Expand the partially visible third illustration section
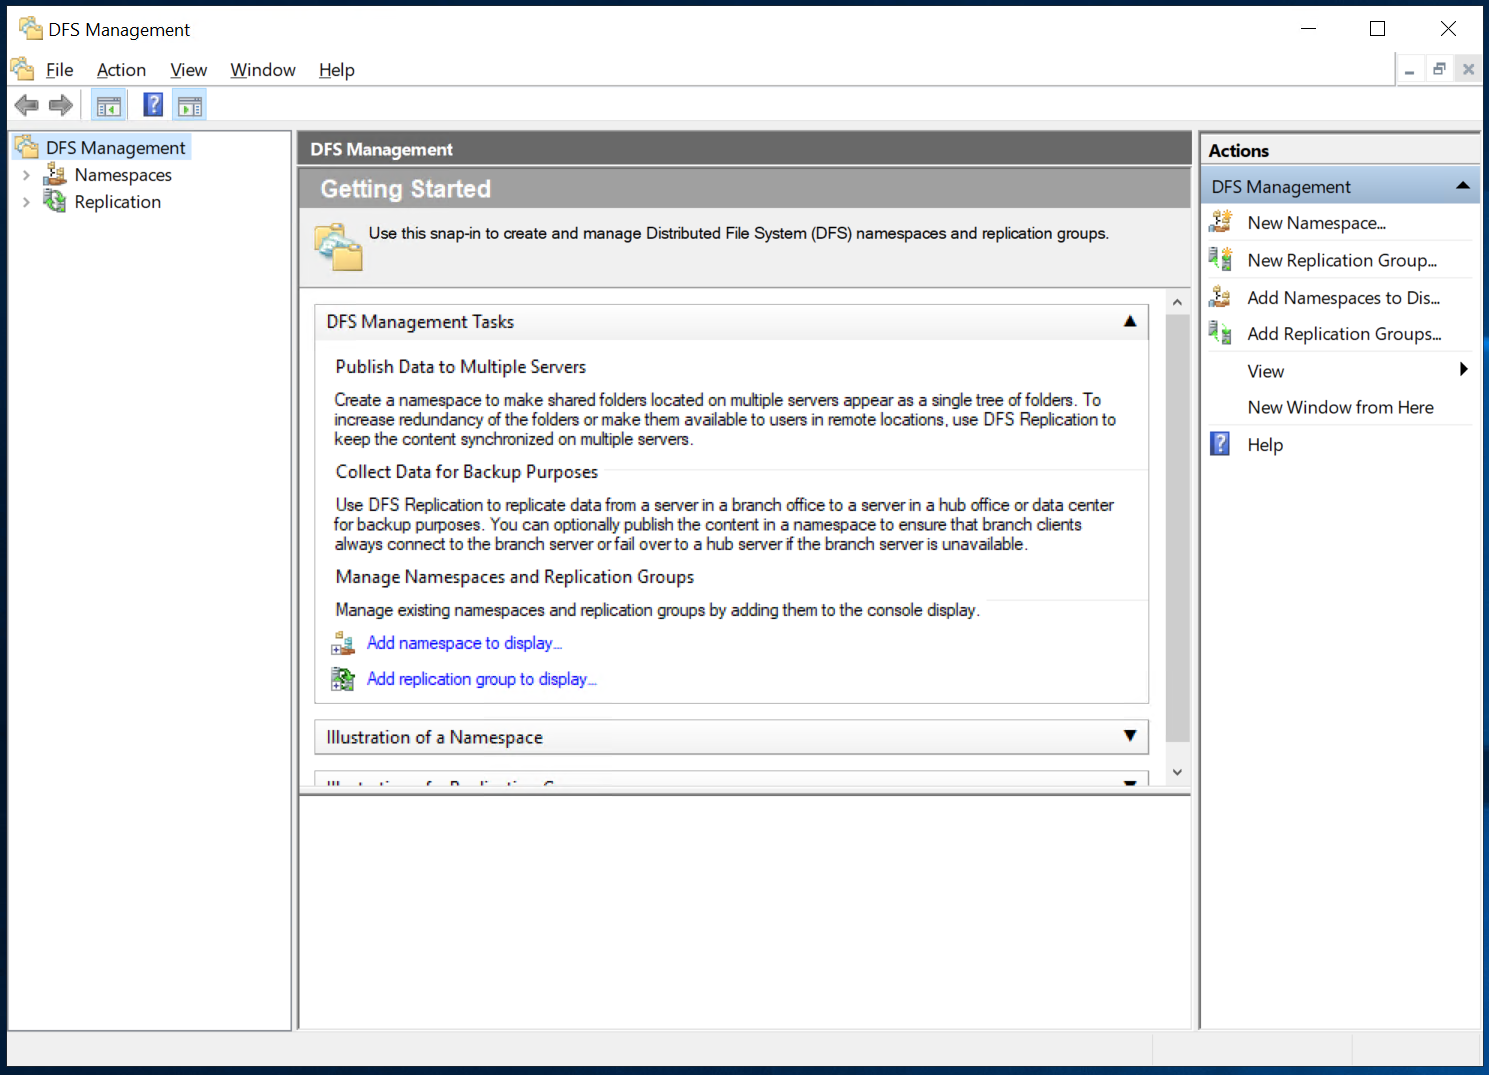 1130,782
